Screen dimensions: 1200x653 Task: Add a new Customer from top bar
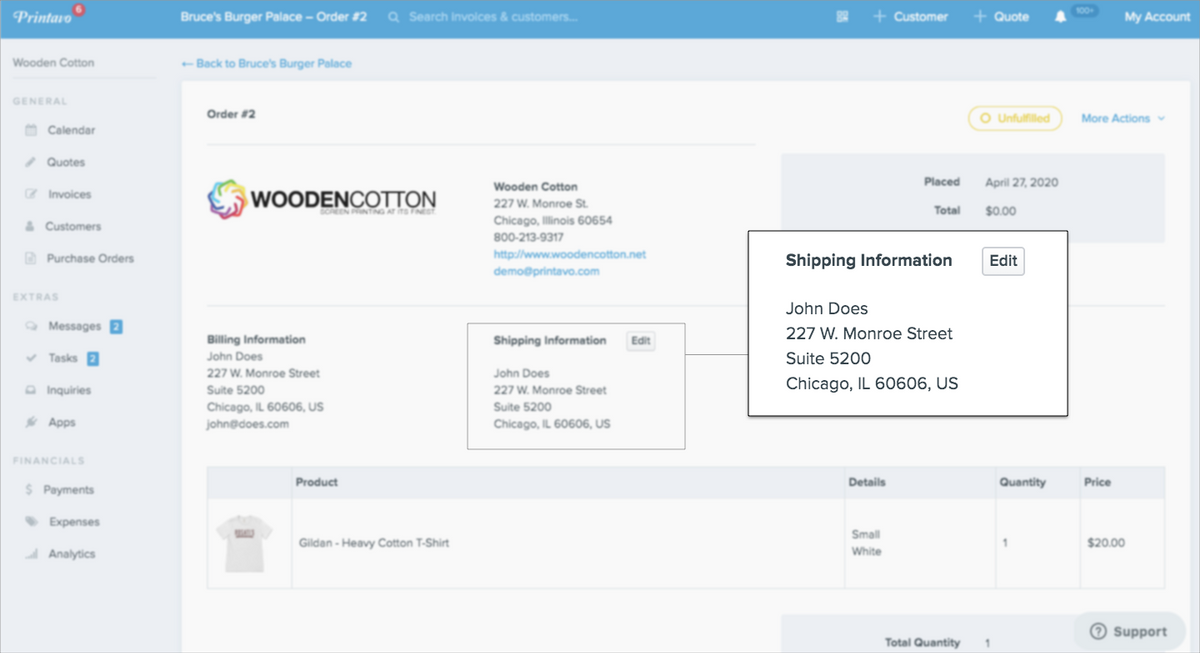point(910,17)
